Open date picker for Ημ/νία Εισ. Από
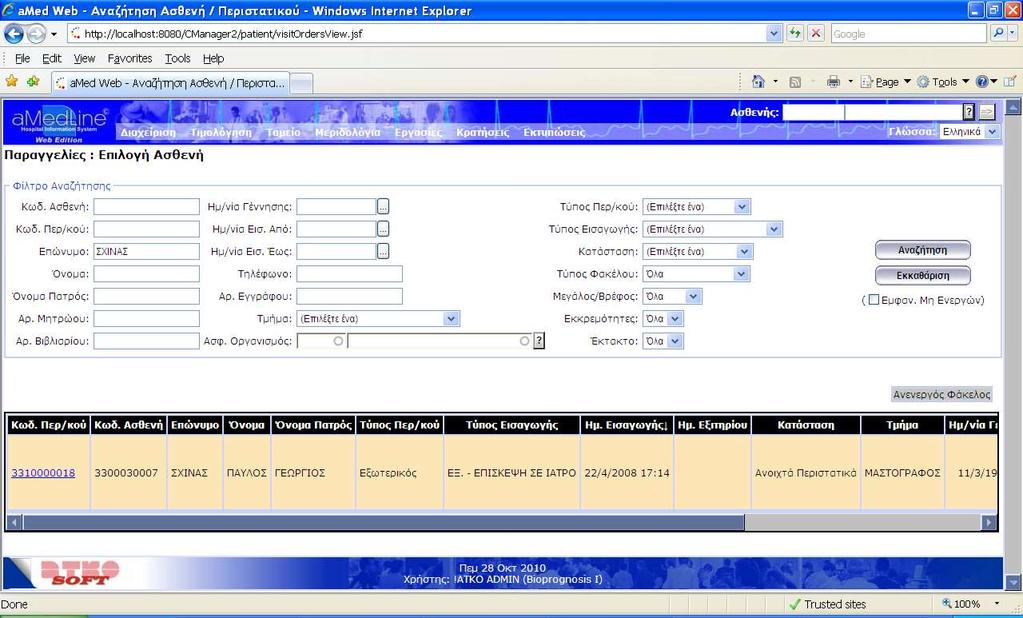The image size is (1023, 618). point(383,229)
